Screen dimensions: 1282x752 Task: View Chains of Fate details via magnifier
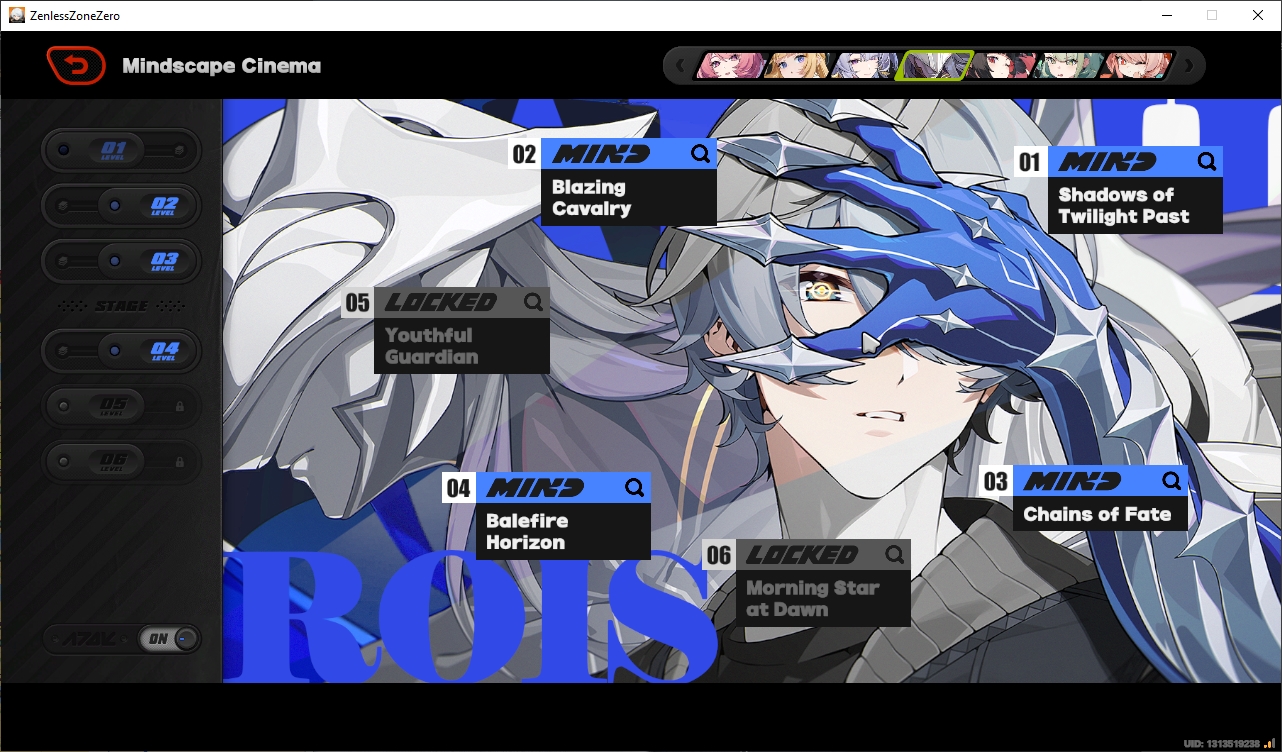(x=1172, y=481)
